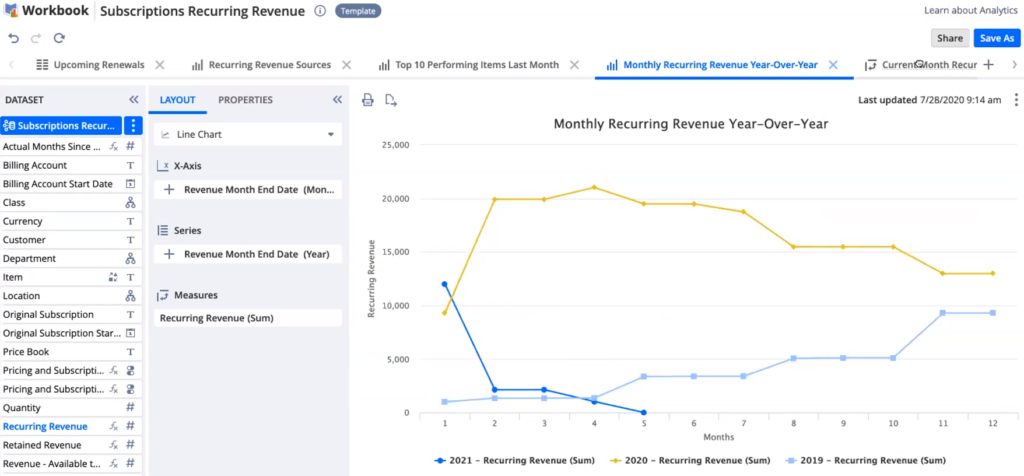Select the Quantity field in dataset list
Viewport: 1024px width, 476px height.
click(x=22, y=408)
